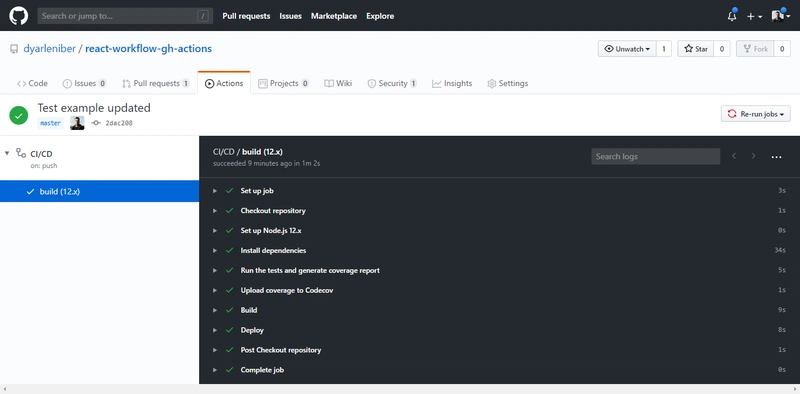
Task: Expand Run the tests and generate coverage step
Action: (215, 270)
